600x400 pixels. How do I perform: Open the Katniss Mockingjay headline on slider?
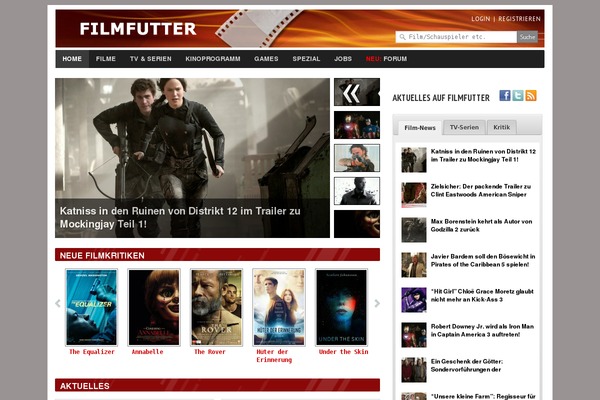coord(180,217)
